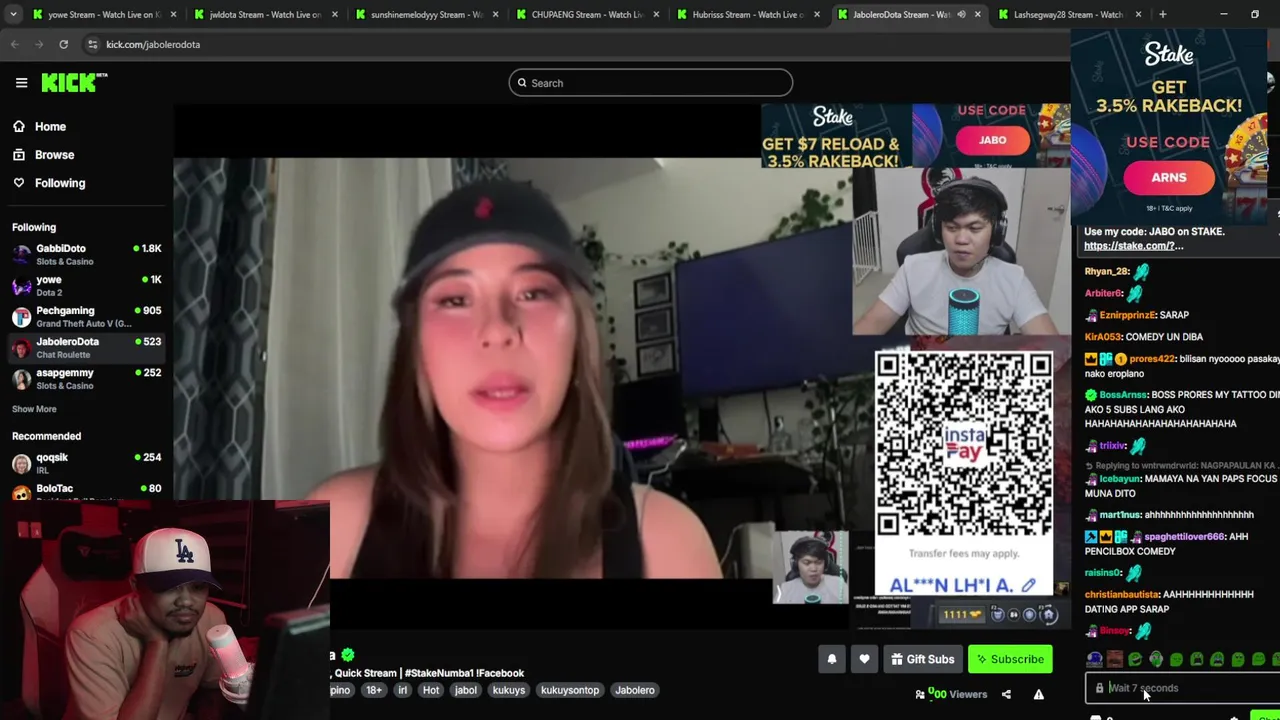Go to Home in sidebar

(x=50, y=127)
